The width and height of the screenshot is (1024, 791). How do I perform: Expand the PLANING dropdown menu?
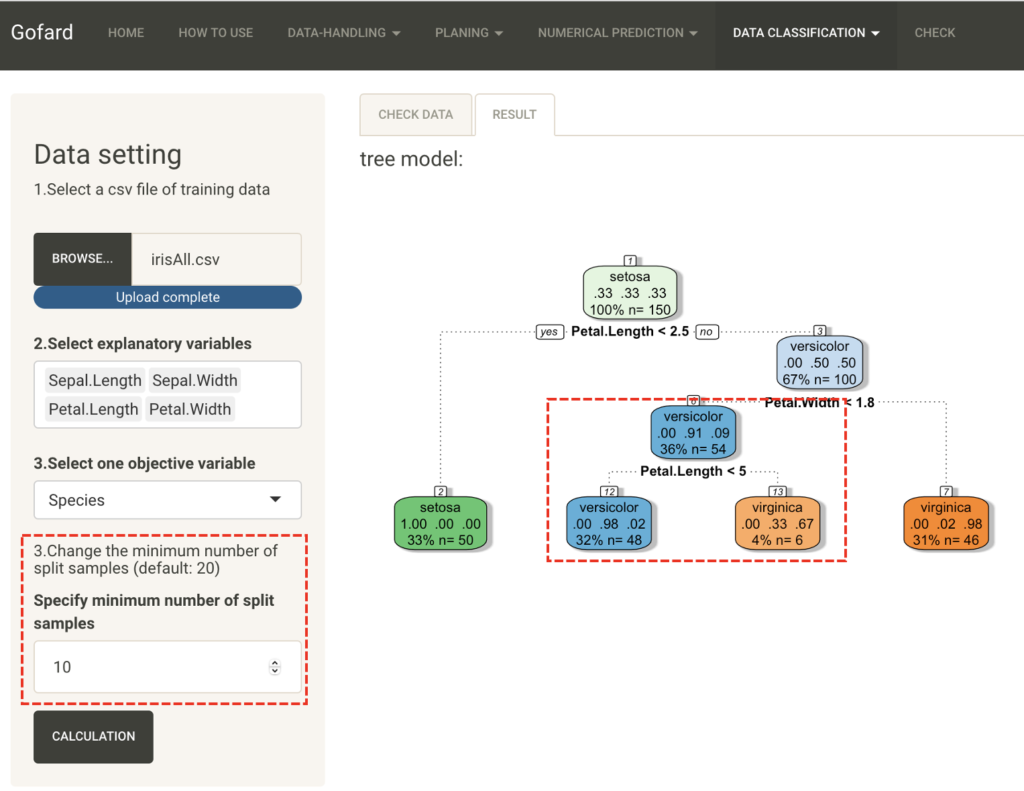[468, 33]
